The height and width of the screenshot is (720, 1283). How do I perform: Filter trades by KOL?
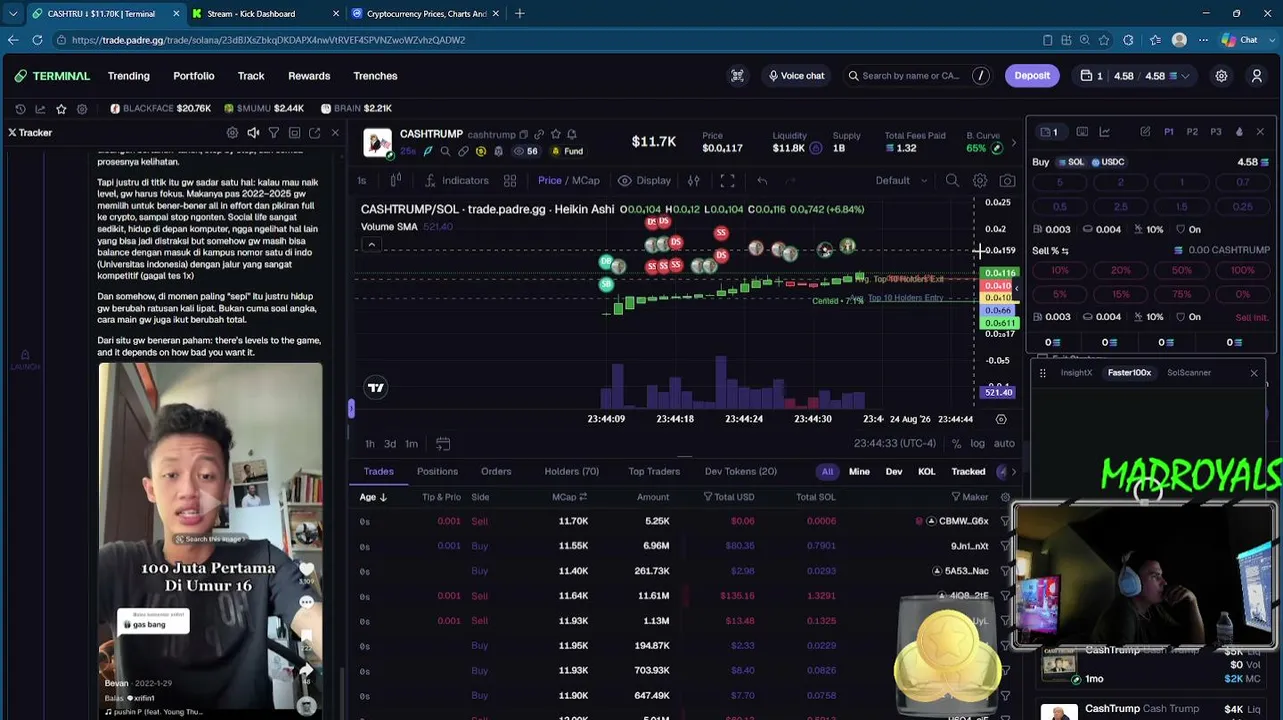[x=927, y=472]
